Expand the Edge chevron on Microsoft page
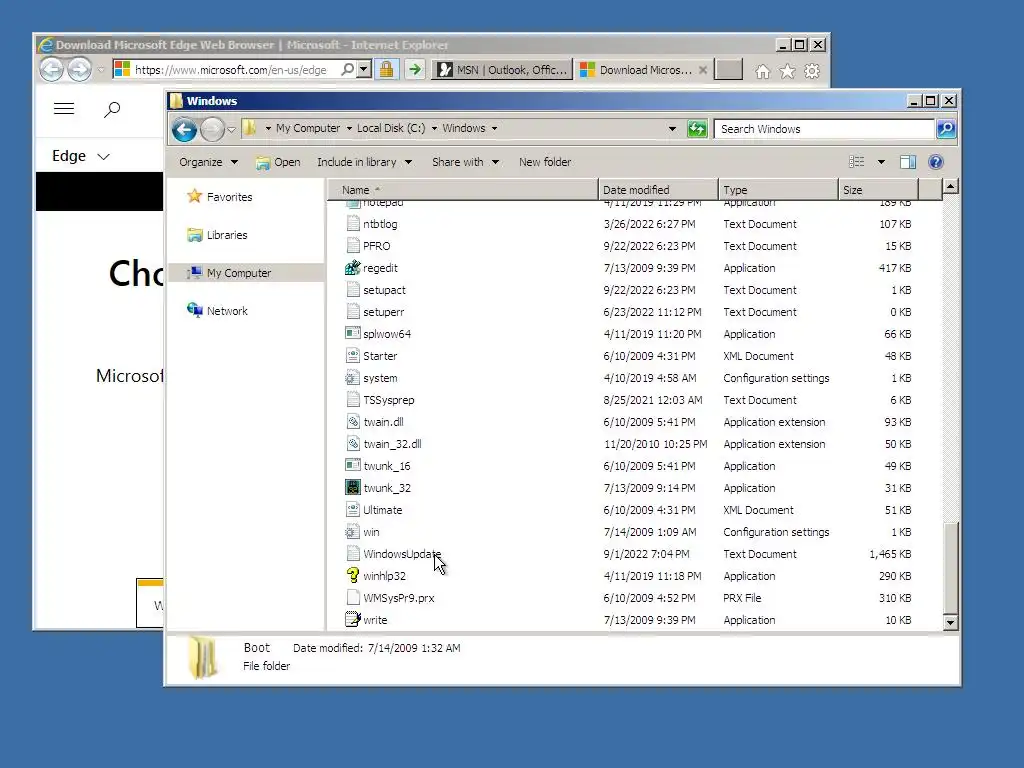Screen dimensions: 1024x768 [x=103, y=157]
